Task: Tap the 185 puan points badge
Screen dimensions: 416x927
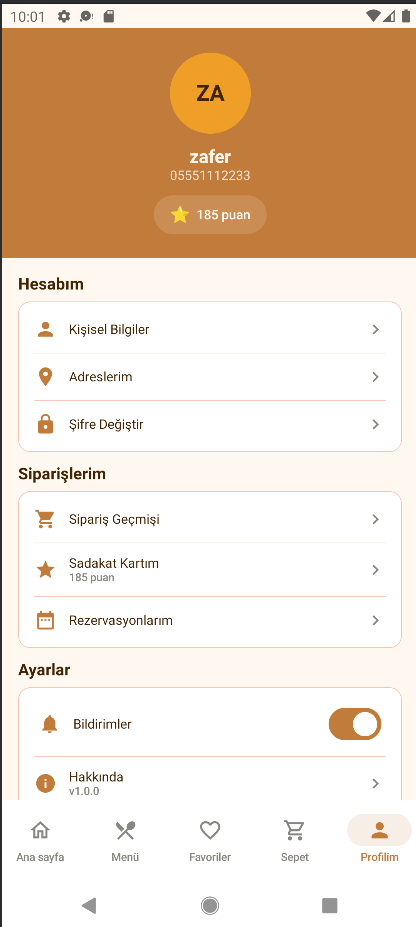Action: (x=210, y=215)
